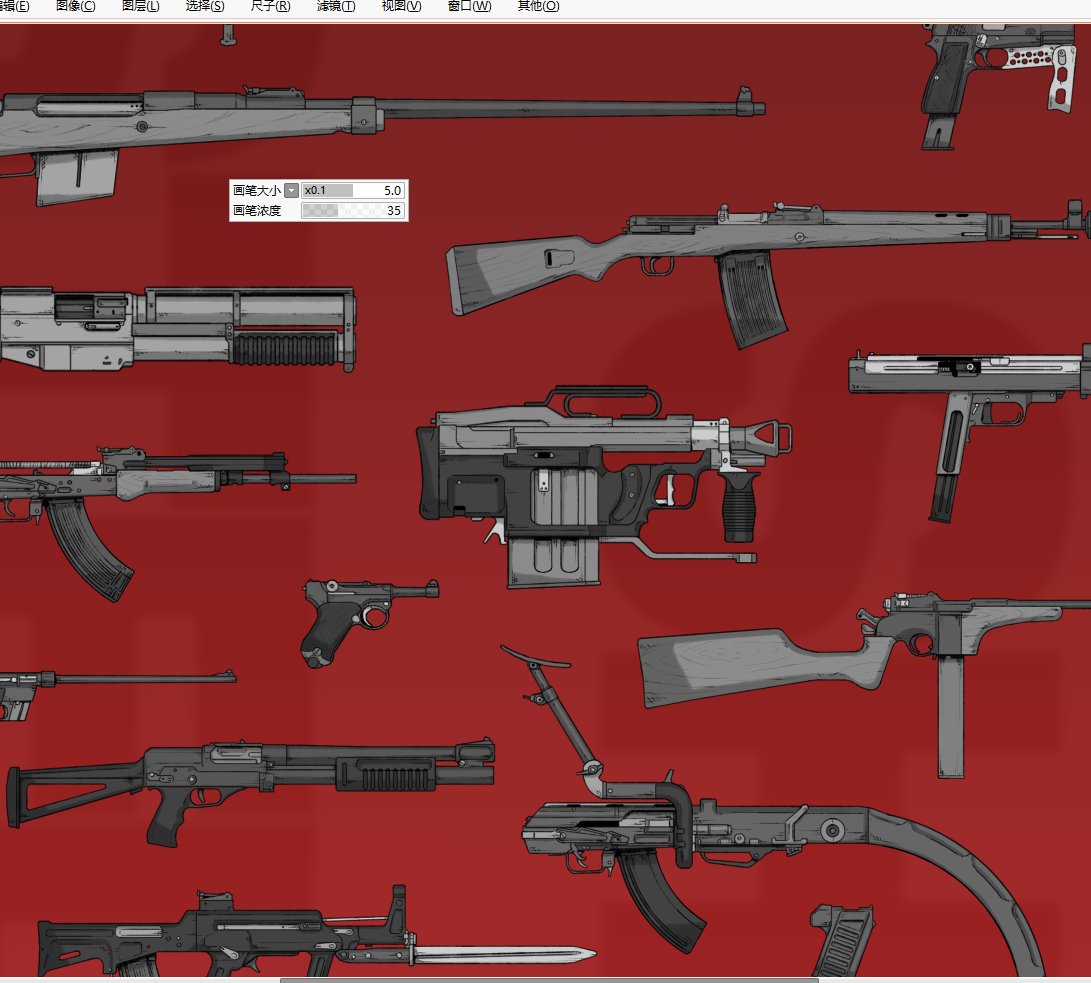Adjust the 画笔浓度 brush density slider
The height and width of the screenshot is (983, 1091).
[x=353, y=210]
